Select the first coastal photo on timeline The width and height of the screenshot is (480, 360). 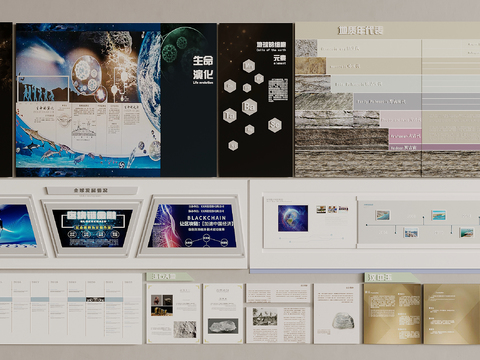click(382, 215)
